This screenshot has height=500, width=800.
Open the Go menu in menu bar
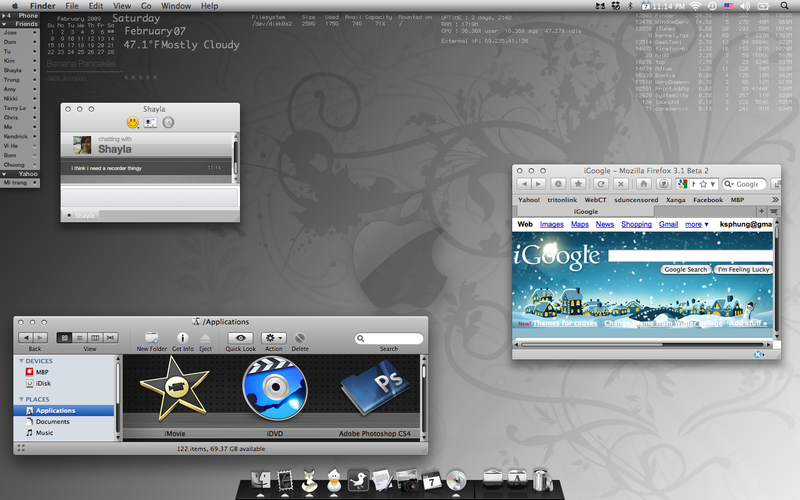click(146, 6)
